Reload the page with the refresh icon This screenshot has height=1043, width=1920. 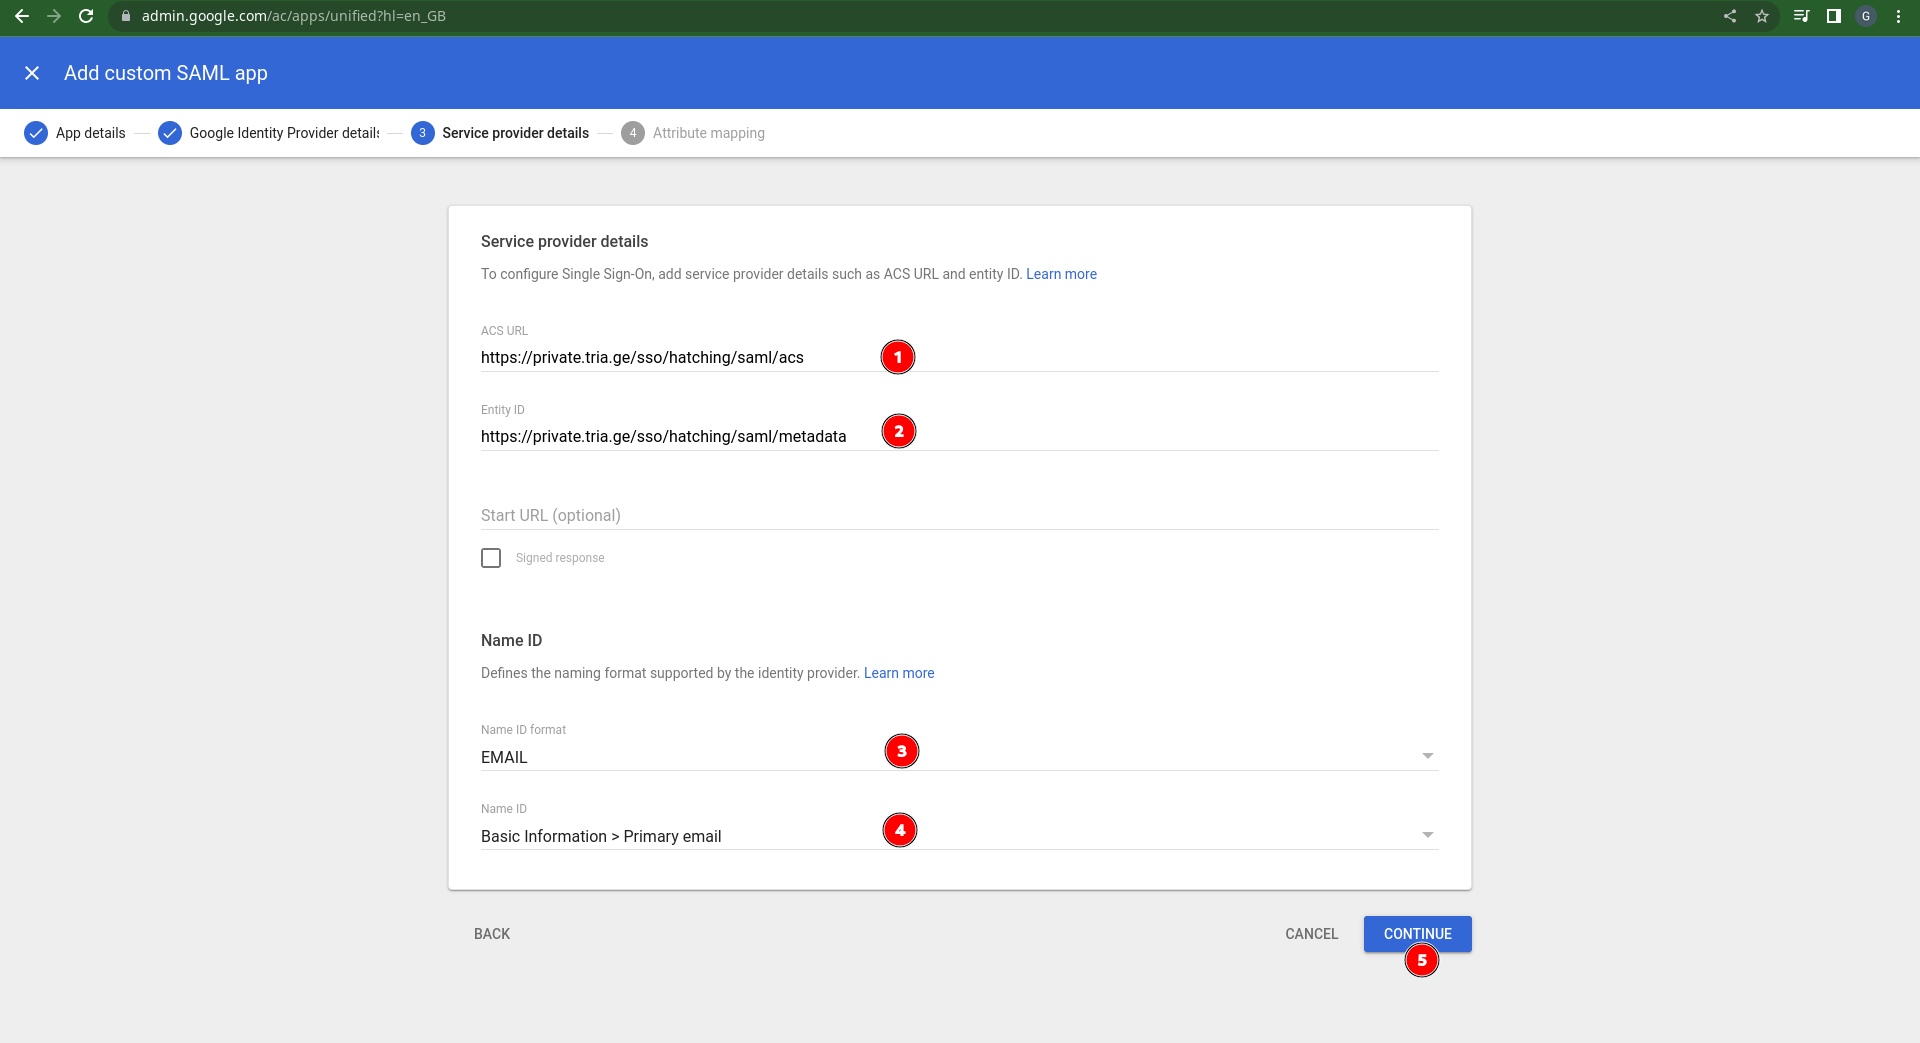click(x=86, y=16)
